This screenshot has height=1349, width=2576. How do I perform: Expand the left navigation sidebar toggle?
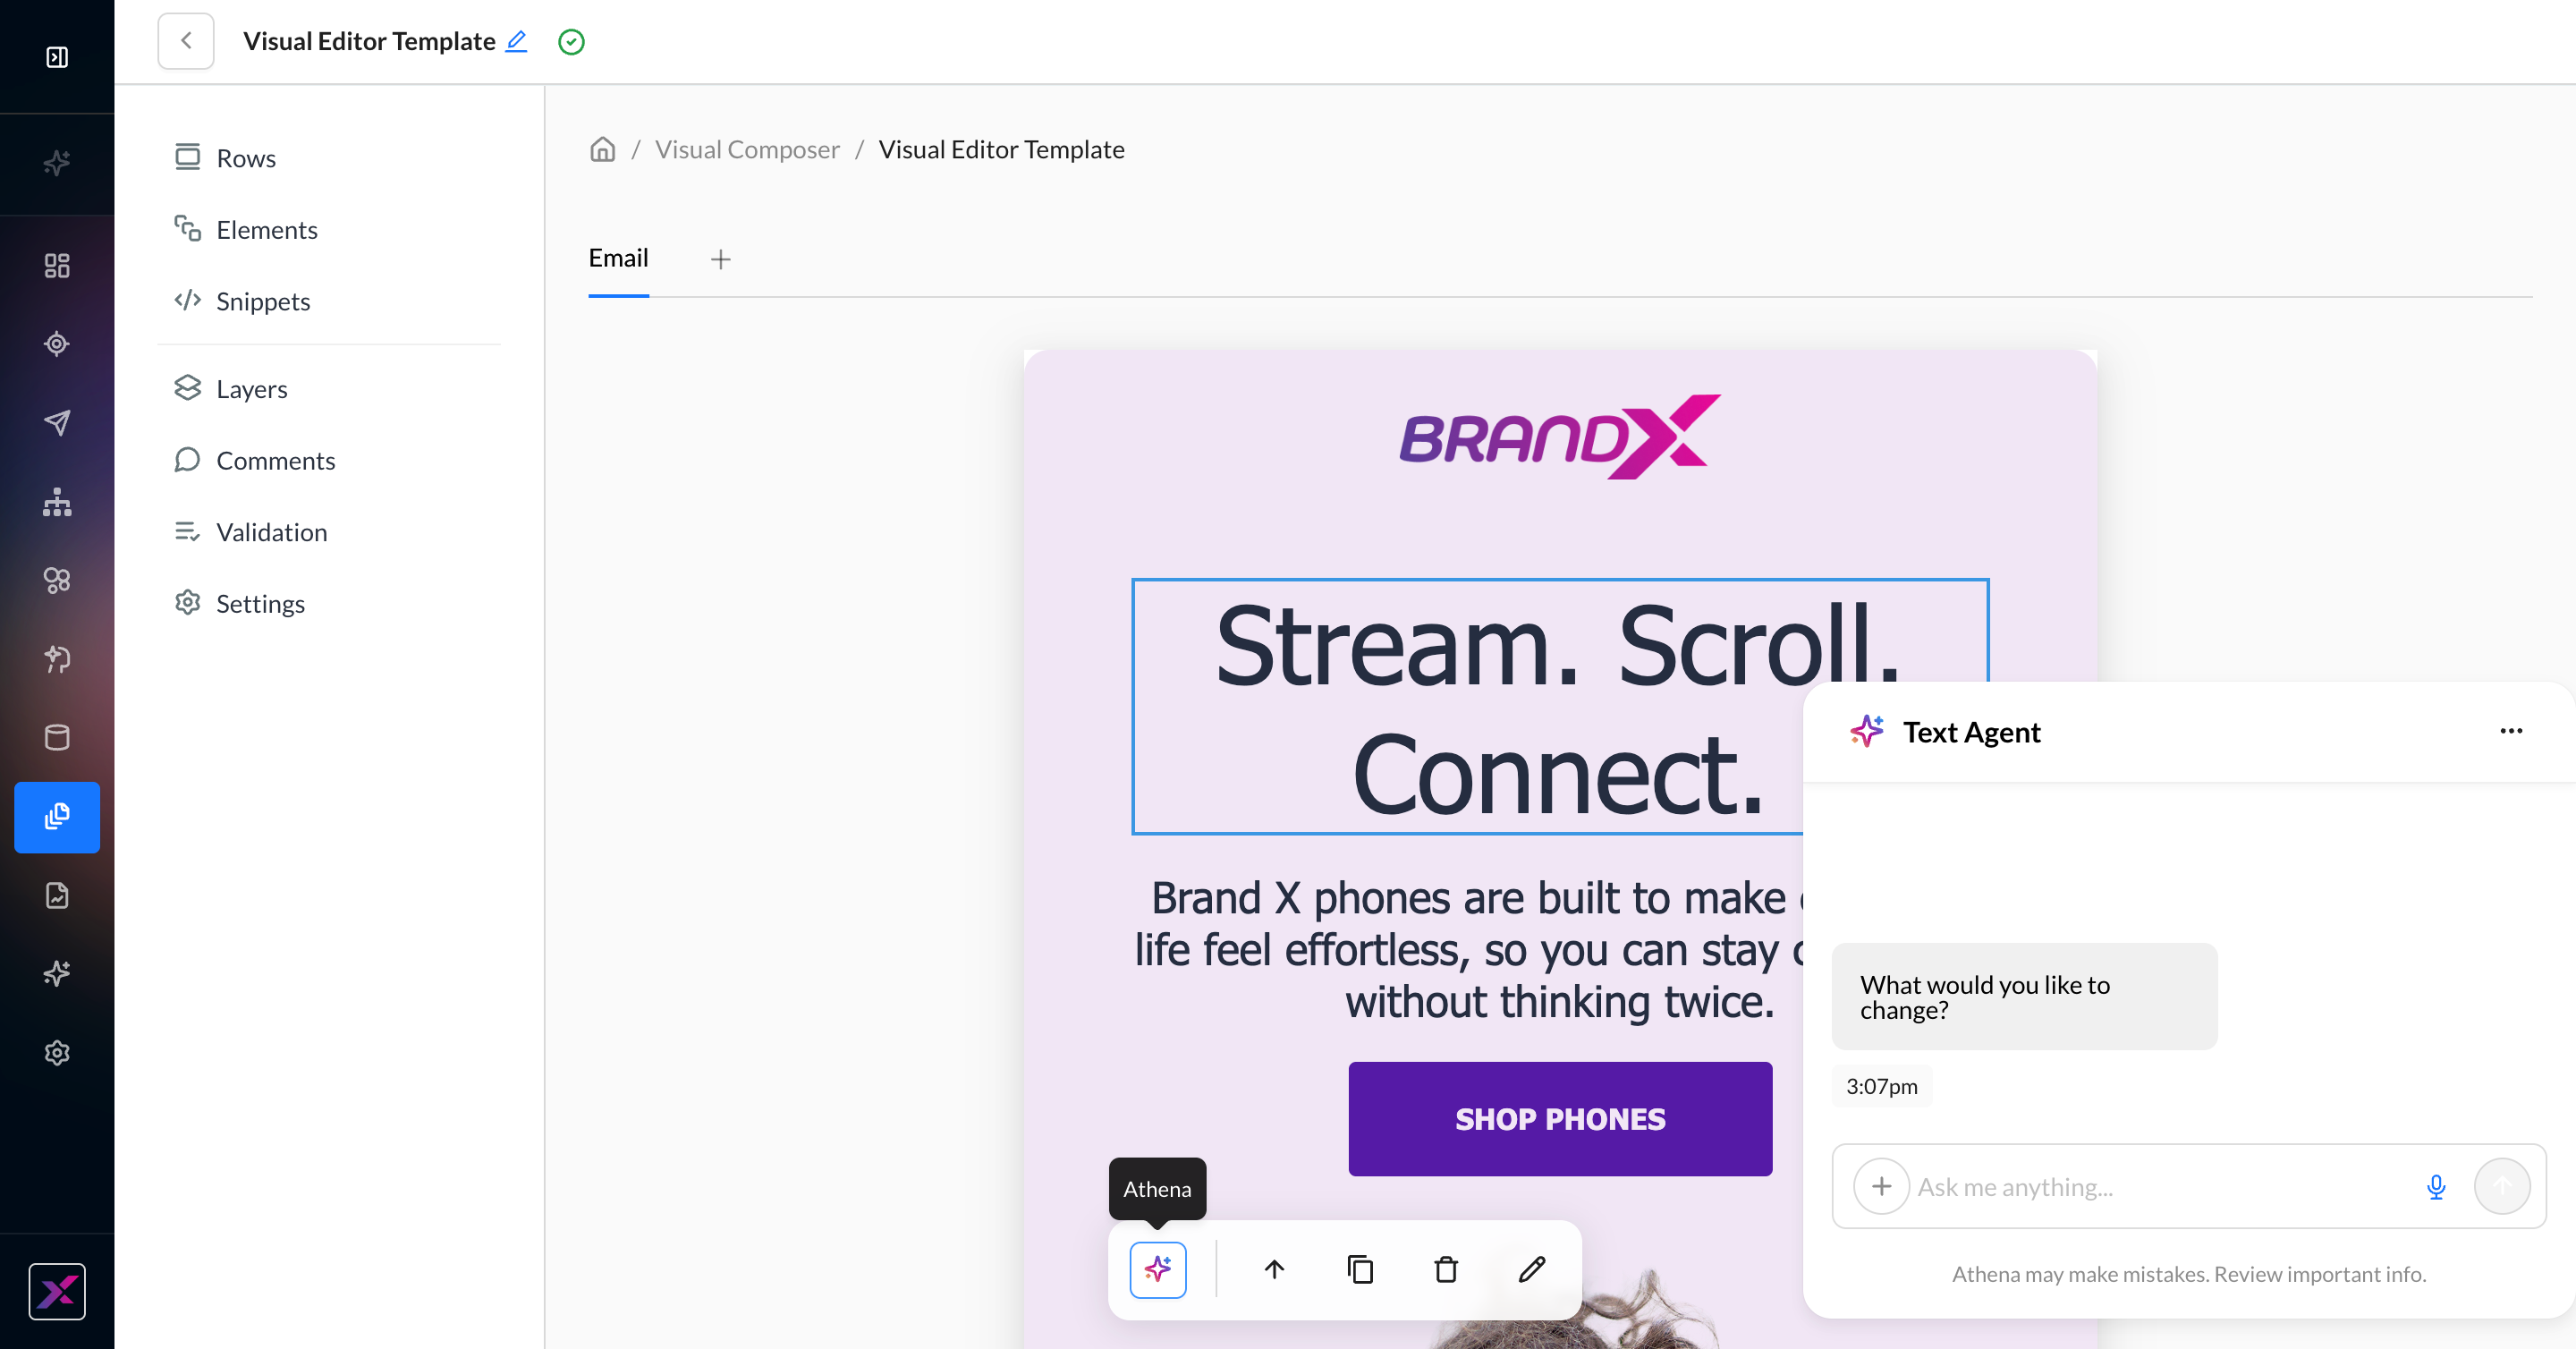57,57
